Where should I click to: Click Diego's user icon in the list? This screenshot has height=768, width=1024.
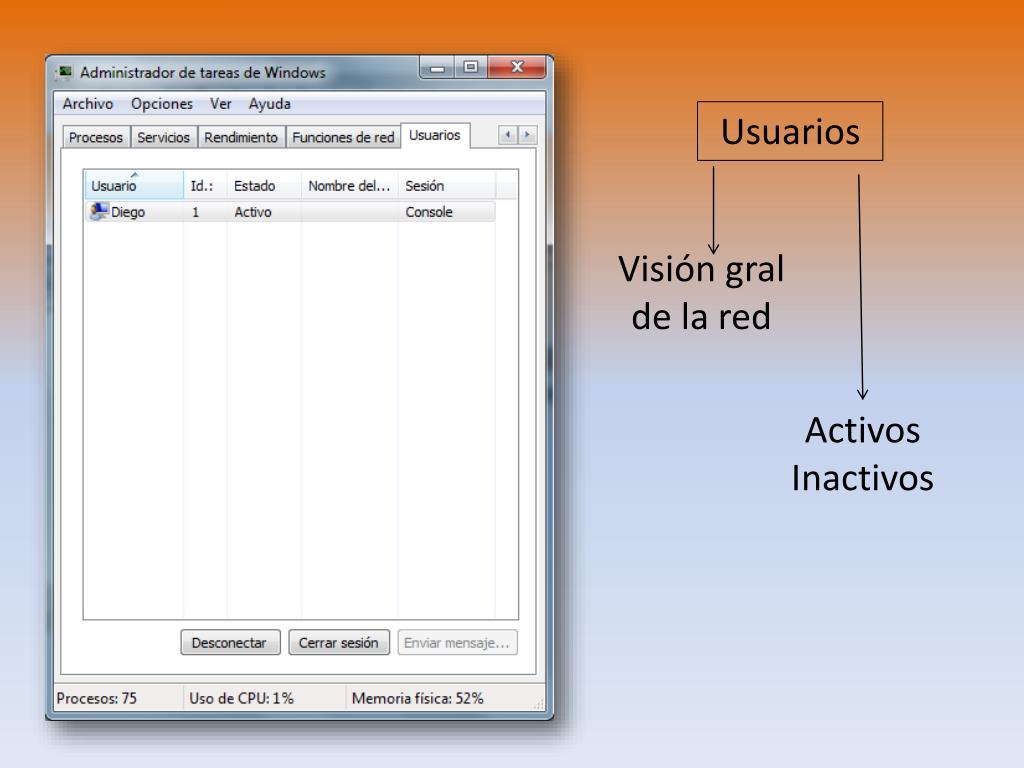99,212
